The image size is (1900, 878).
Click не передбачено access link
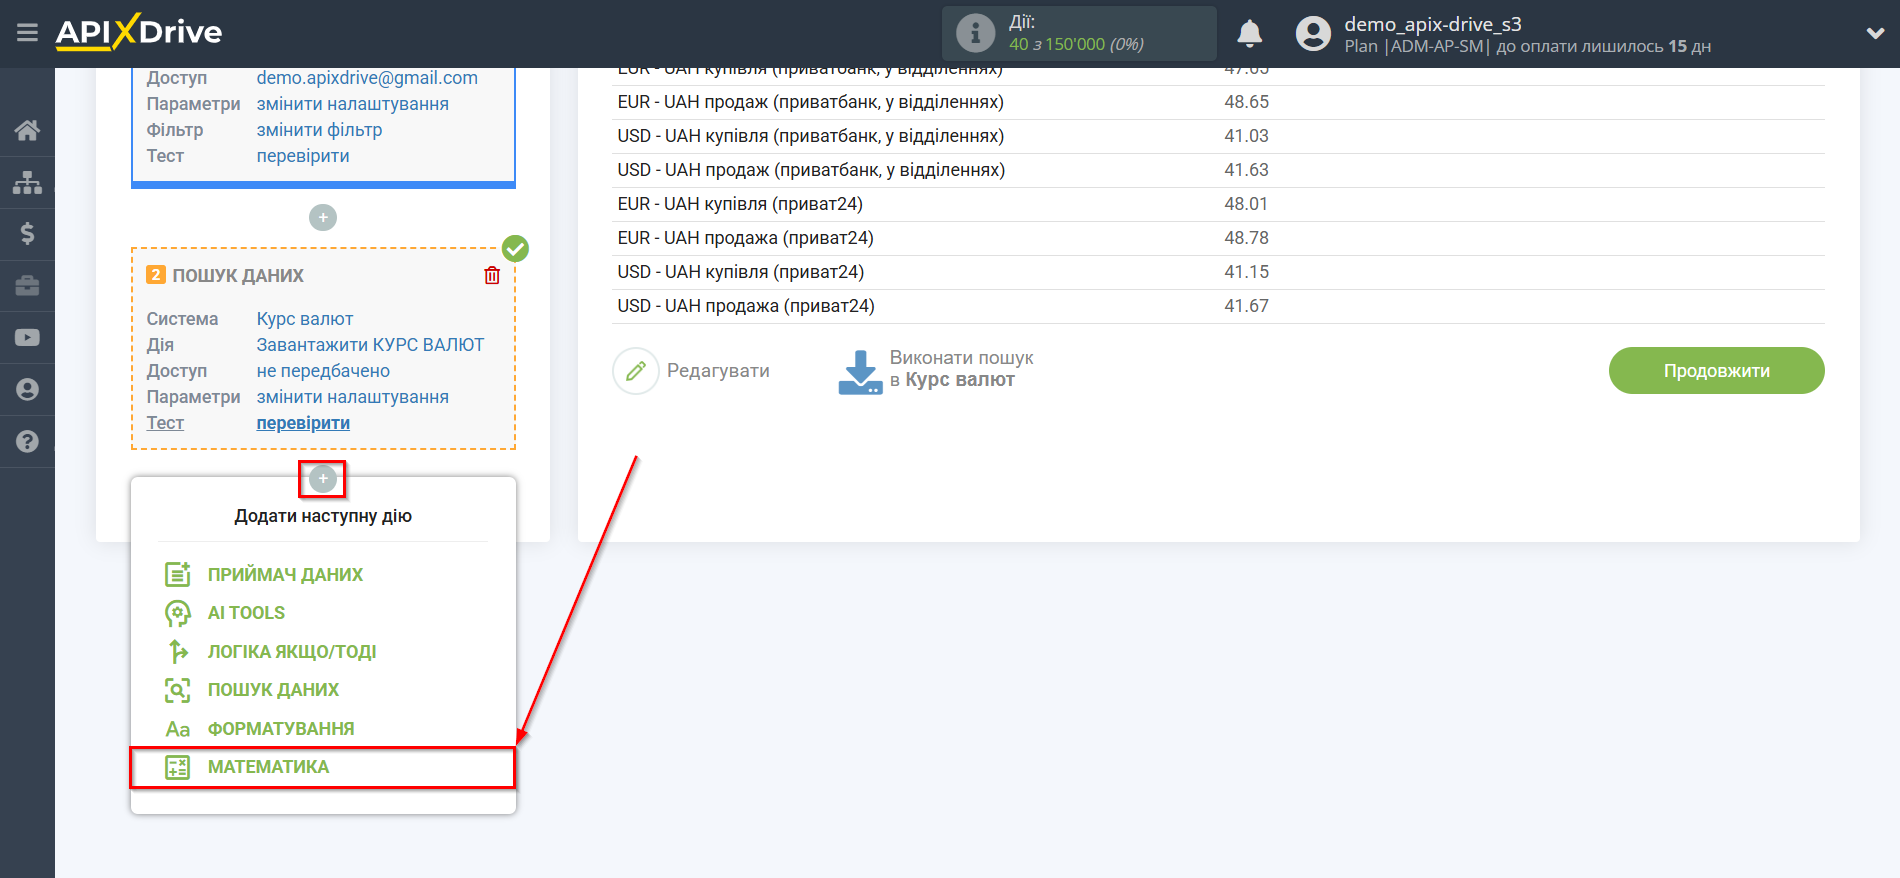pyautogui.click(x=323, y=371)
